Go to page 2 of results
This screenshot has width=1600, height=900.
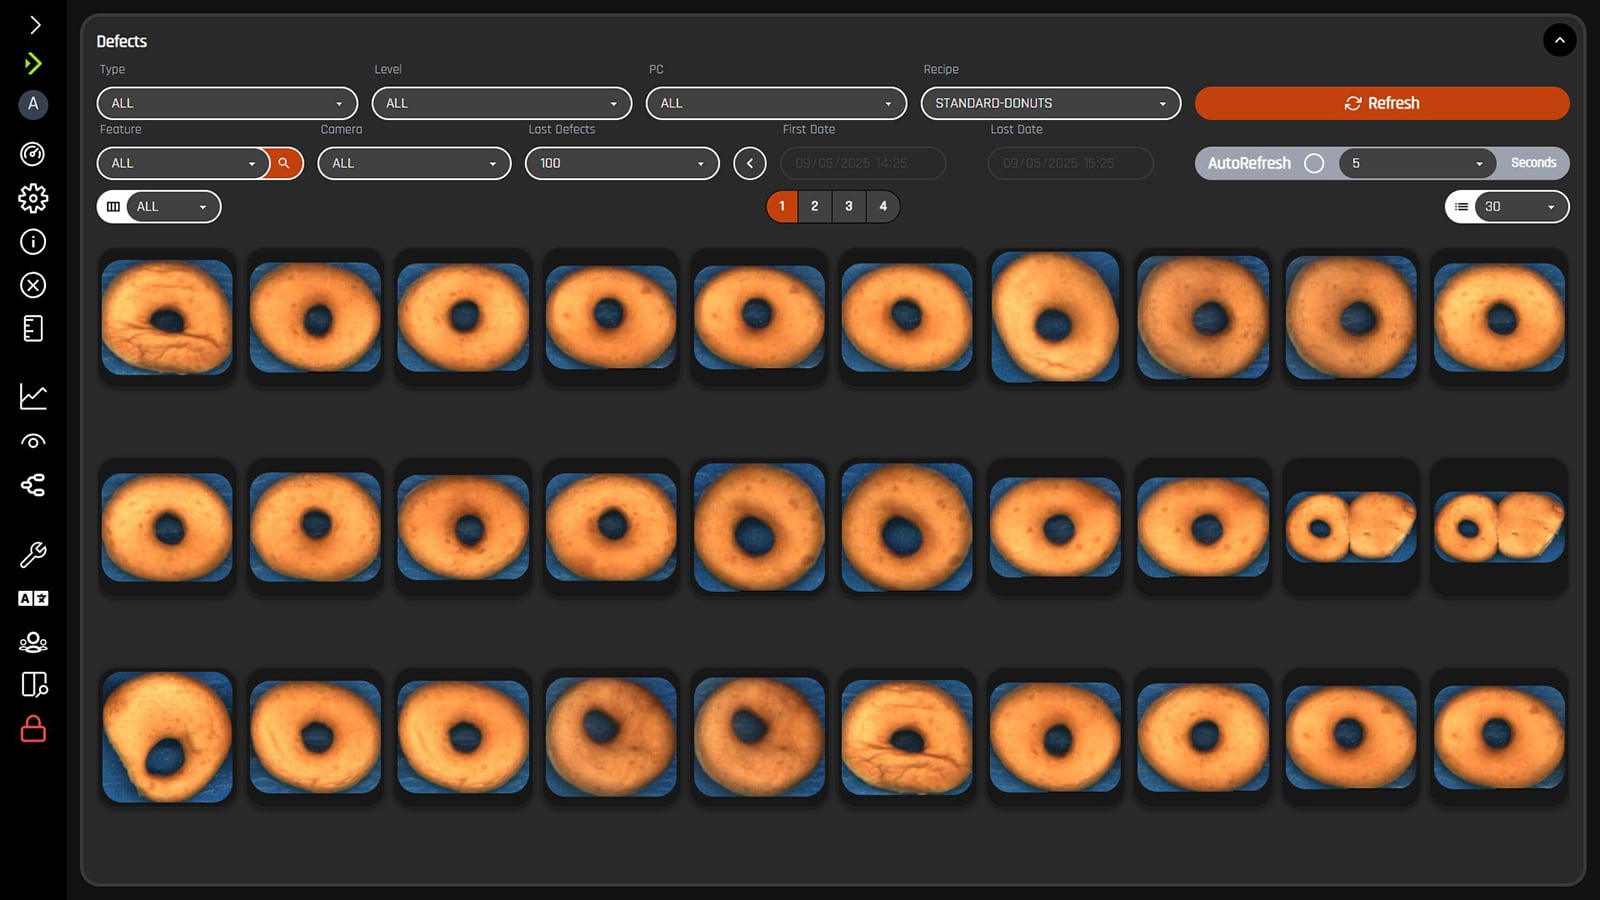point(815,206)
